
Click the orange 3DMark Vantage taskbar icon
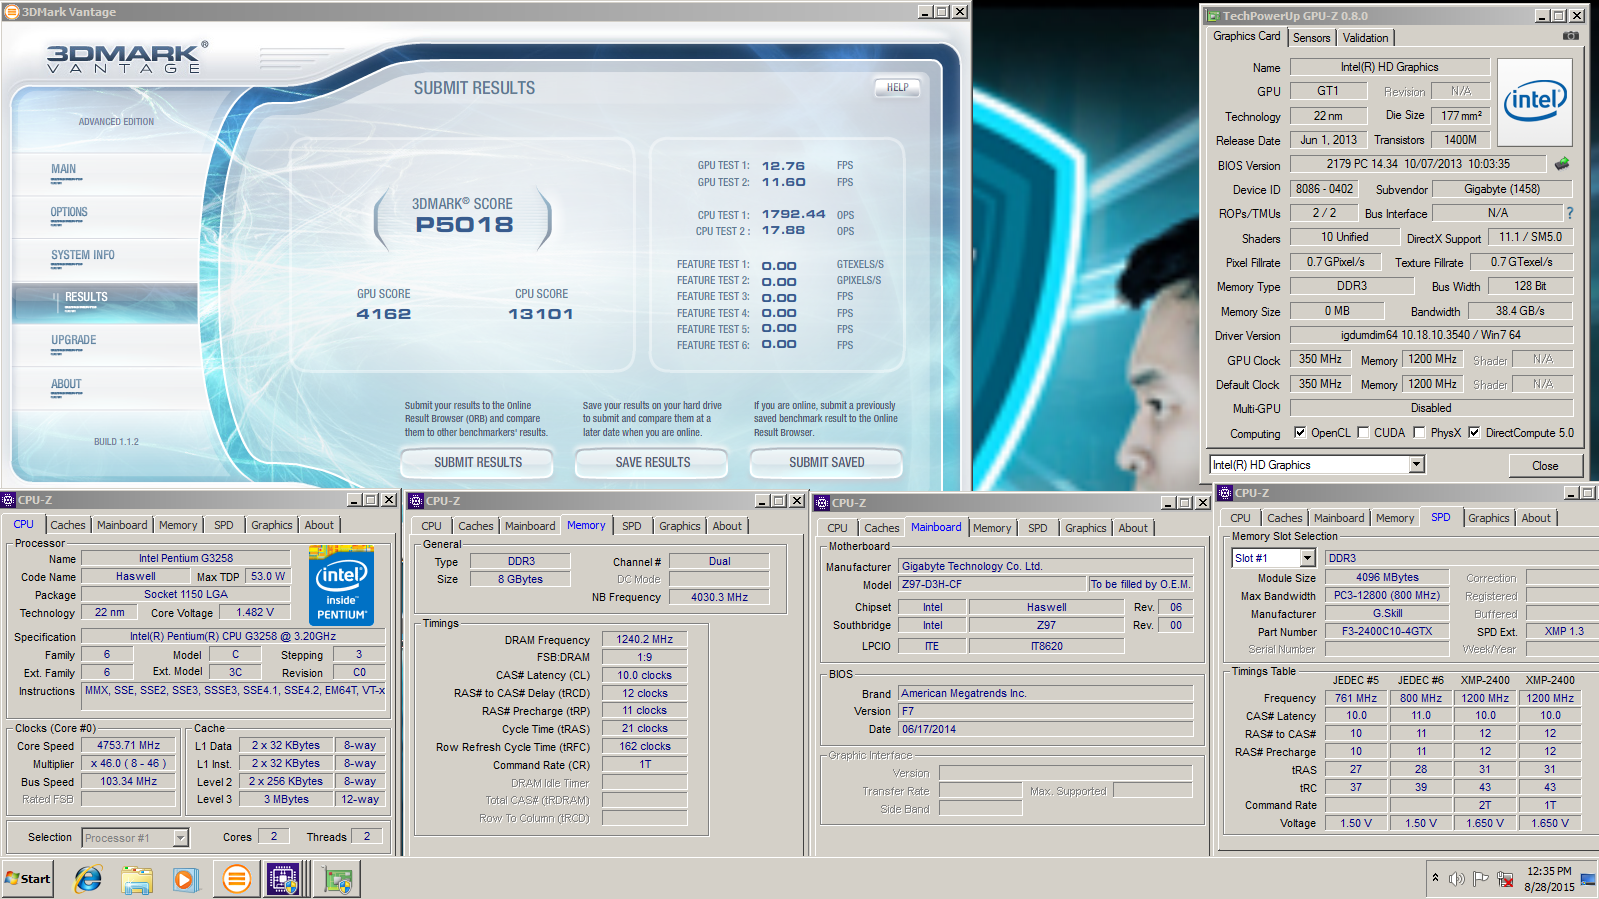point(236,879)
